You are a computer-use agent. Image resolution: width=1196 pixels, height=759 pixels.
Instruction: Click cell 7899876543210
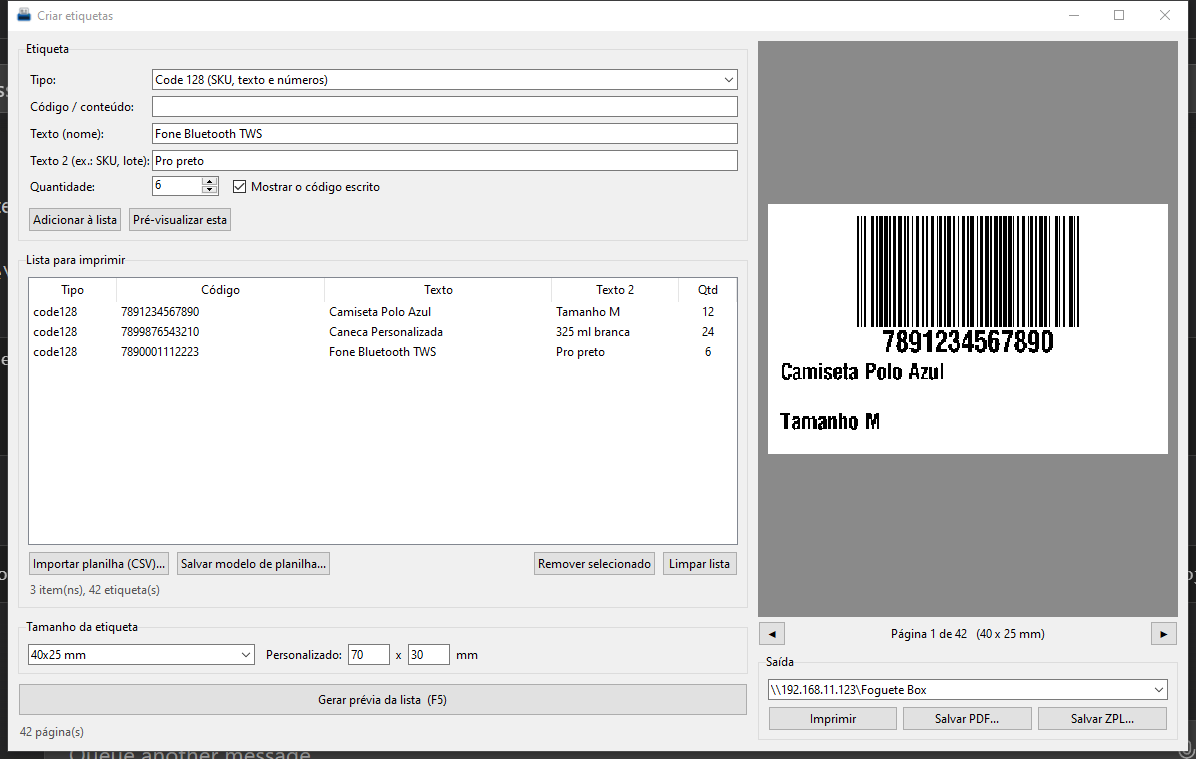tap(160, 332)
